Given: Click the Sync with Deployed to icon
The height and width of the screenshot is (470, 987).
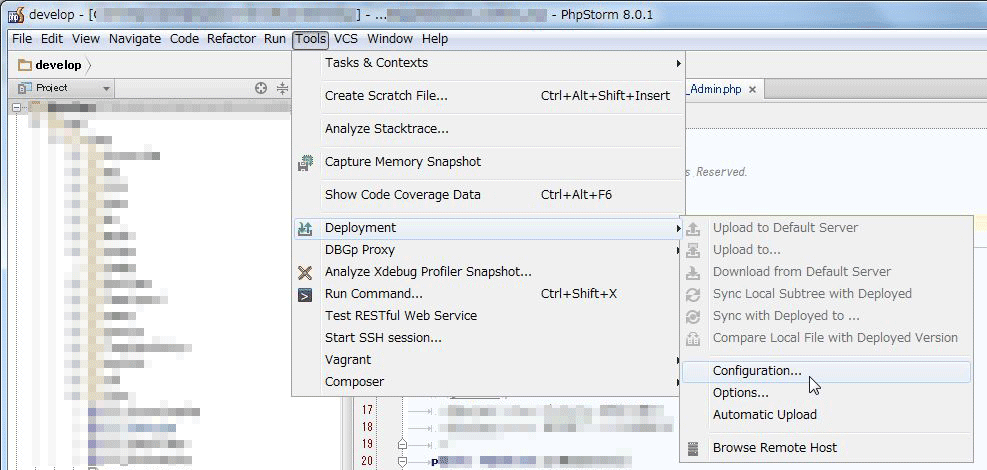Looking at the screenshot, I should point(693,316).
